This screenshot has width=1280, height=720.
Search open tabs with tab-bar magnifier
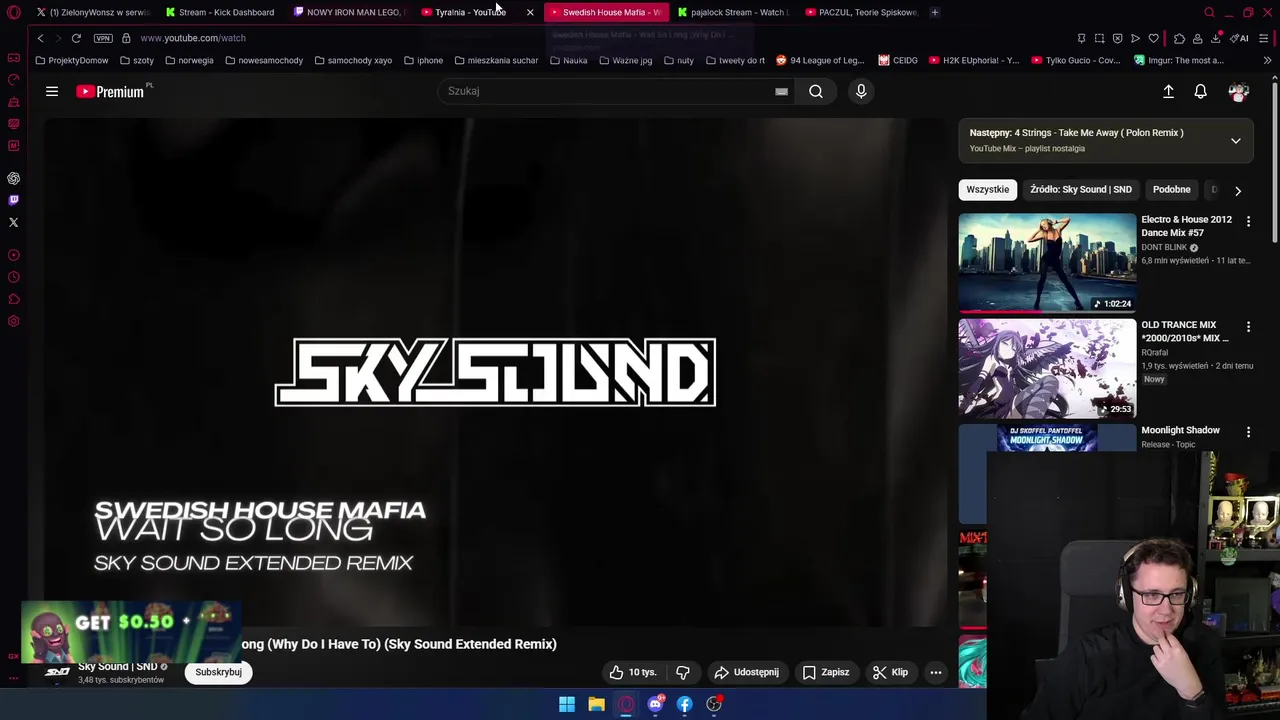1209,12
